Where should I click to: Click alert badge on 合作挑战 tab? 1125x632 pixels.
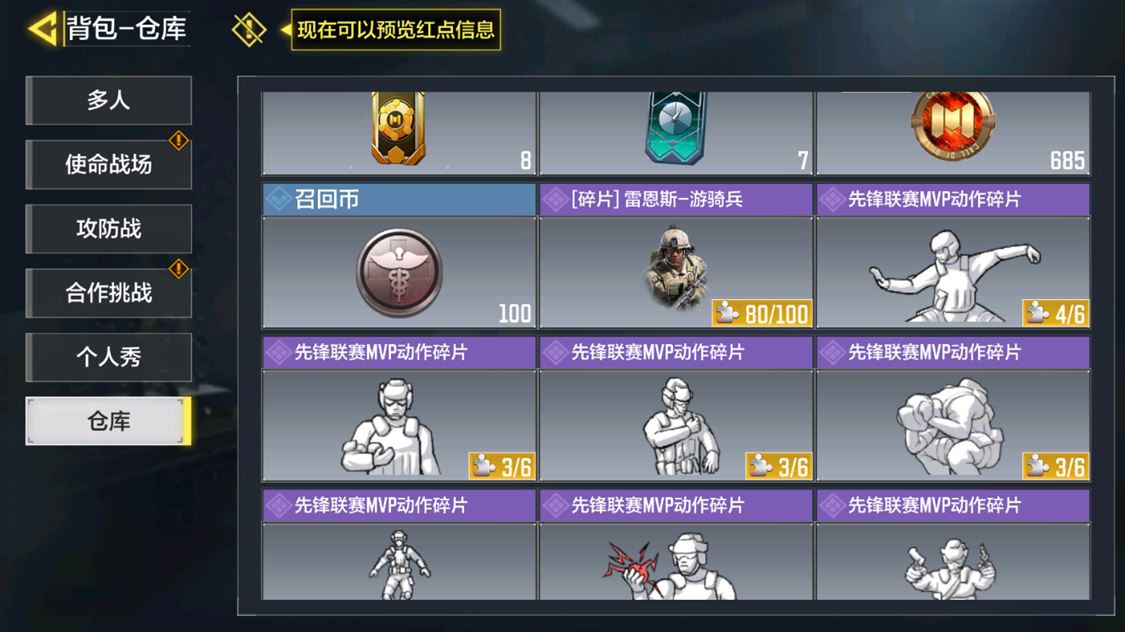click(178, 269)
